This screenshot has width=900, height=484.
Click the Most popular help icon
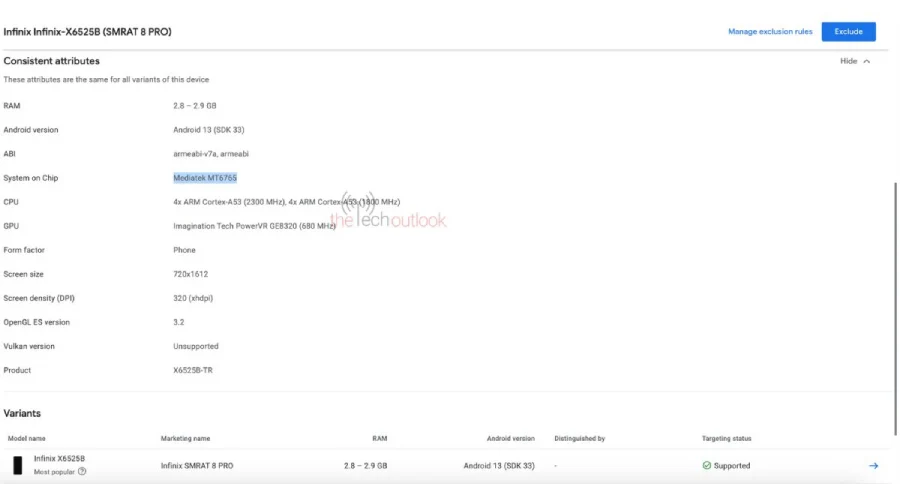pos(82,471)
